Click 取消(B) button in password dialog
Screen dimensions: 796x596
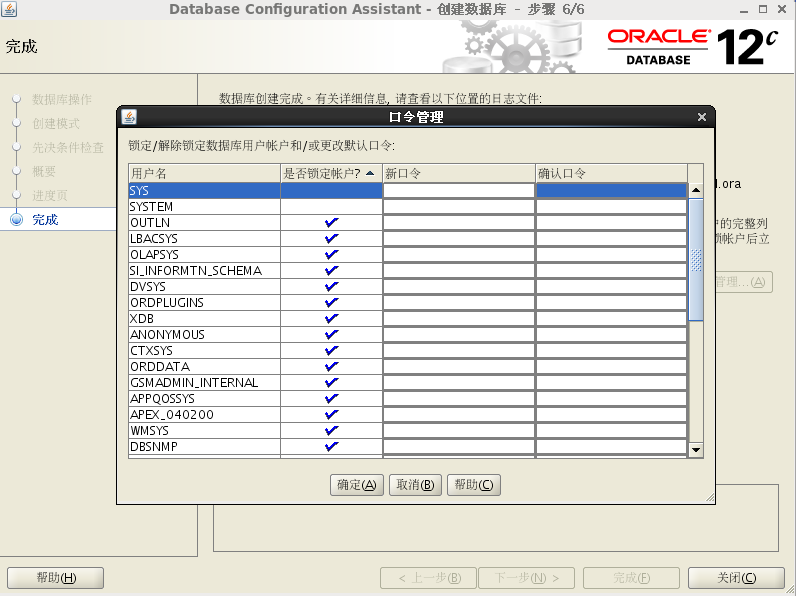(415, 485)
